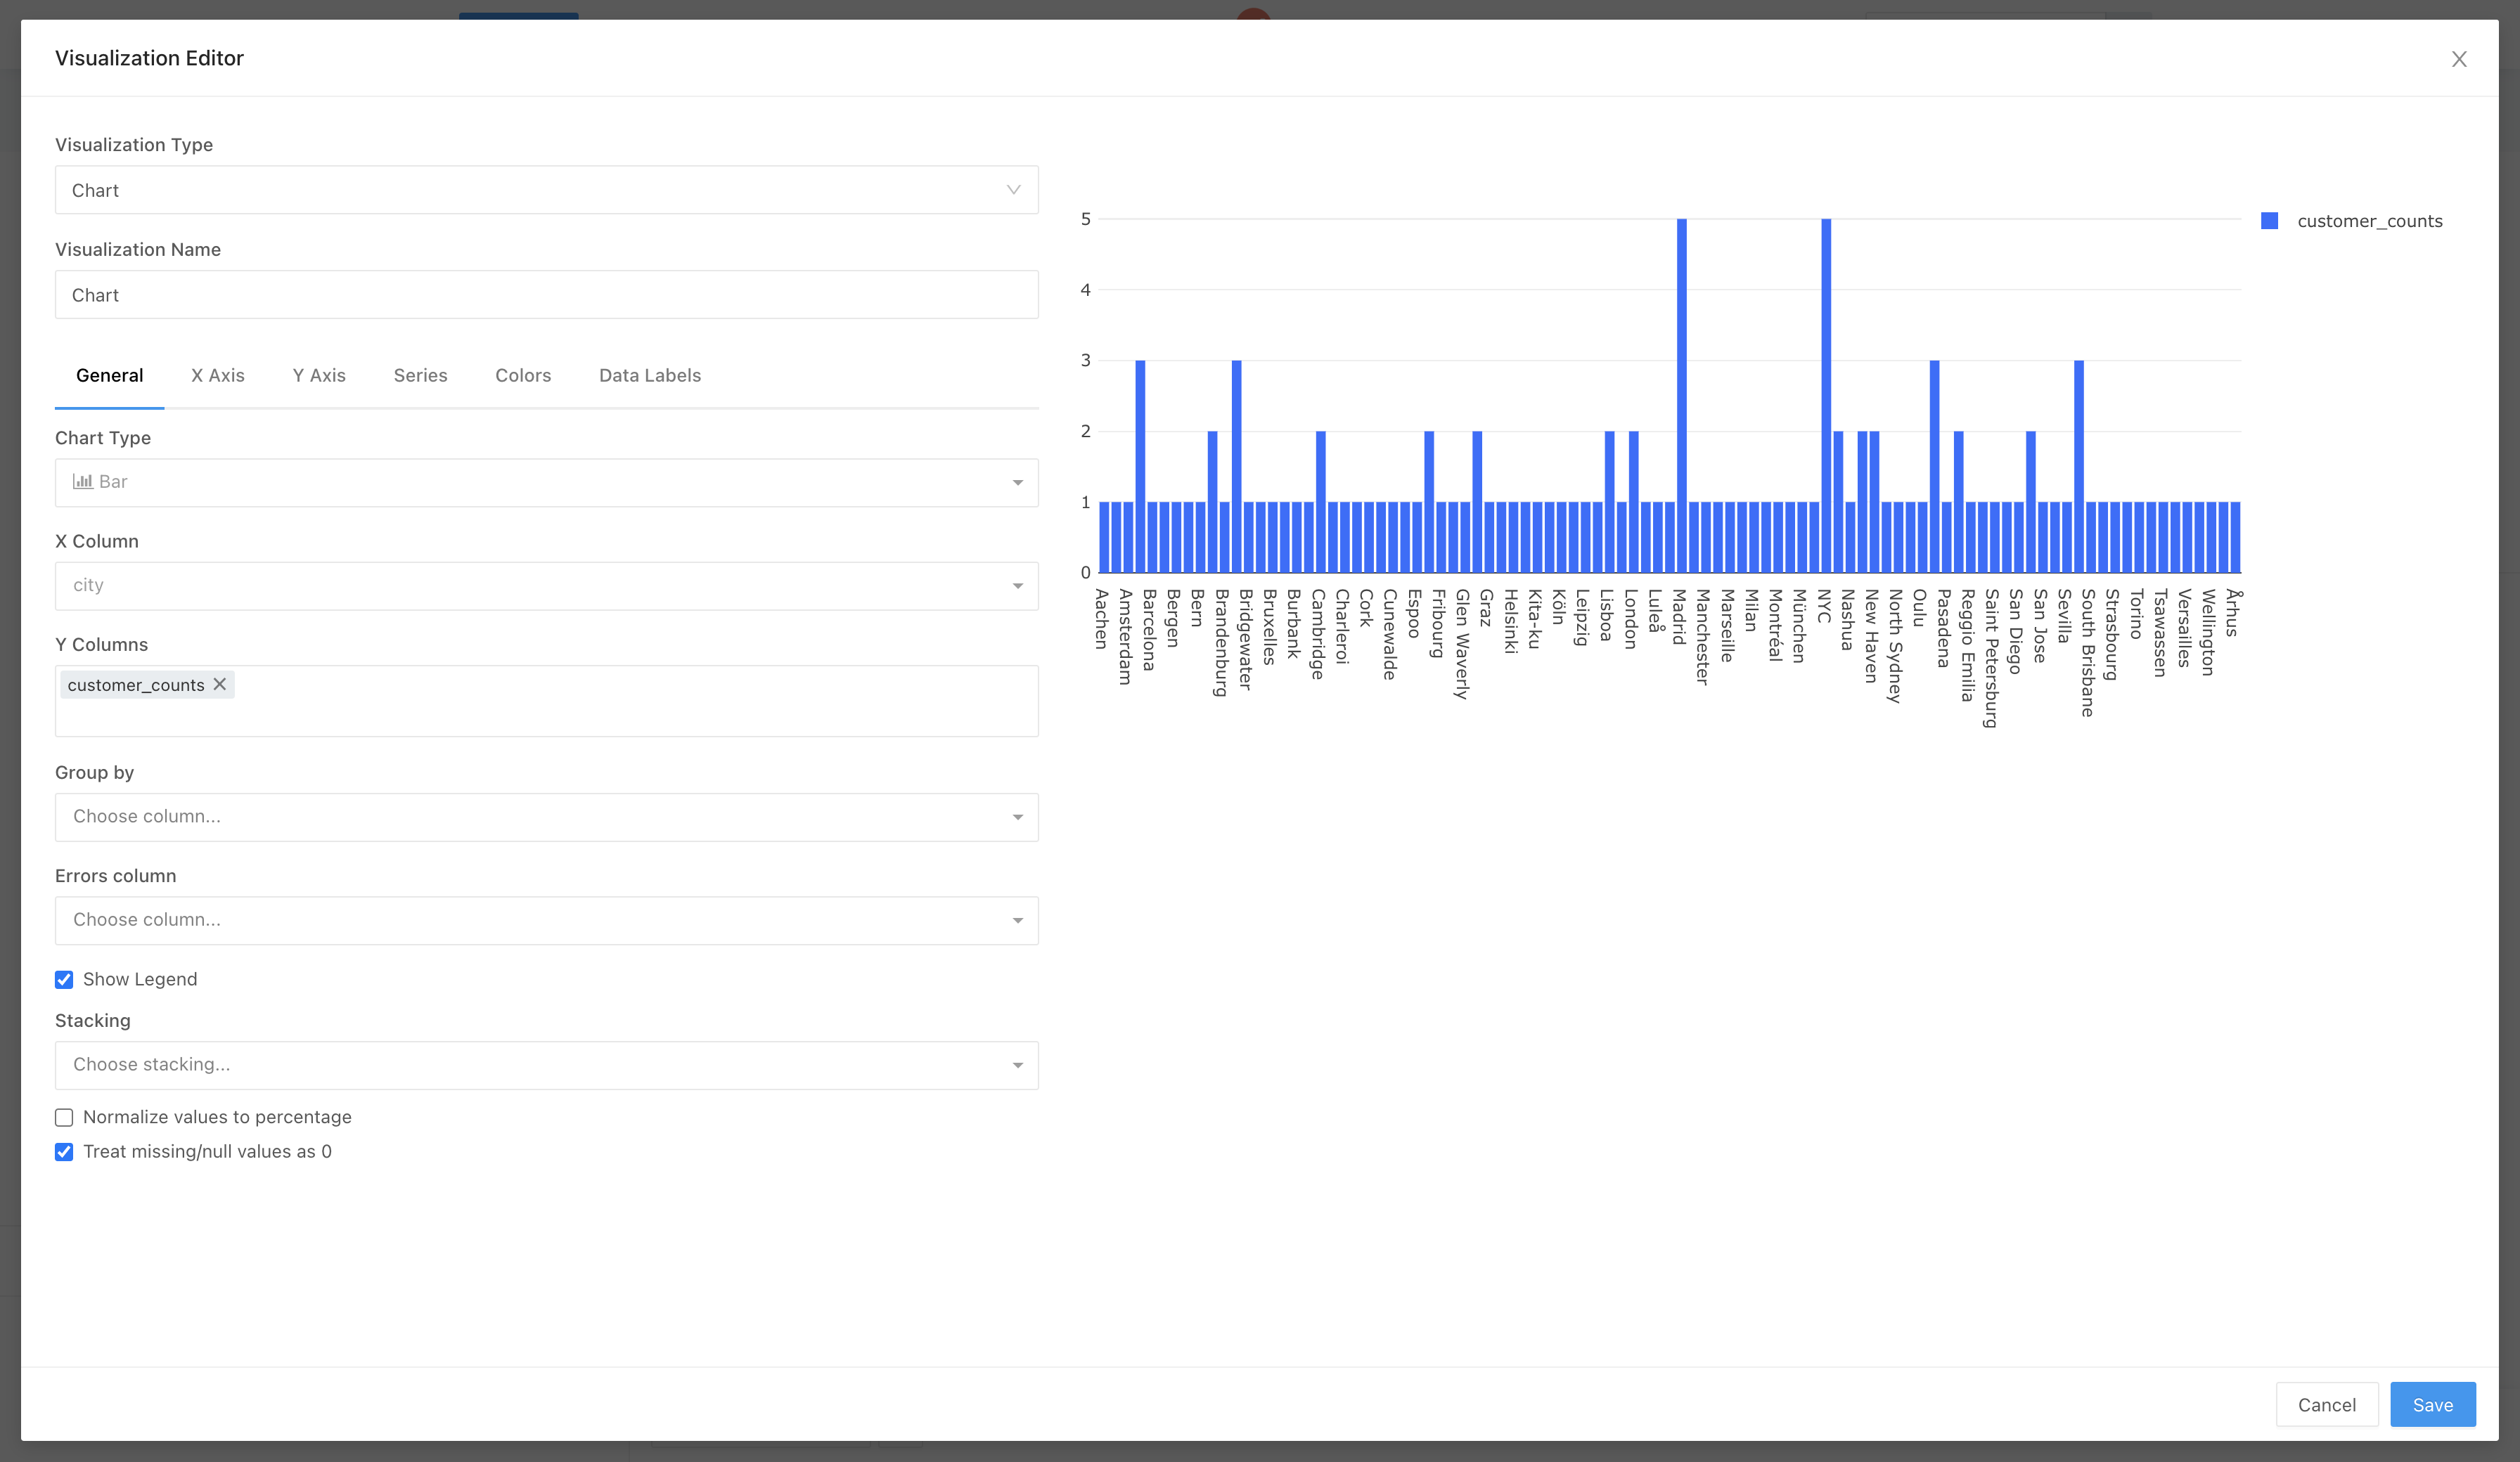Enable Normalize values to percentage
2520x1462 pixels.
coord(64,1117)
